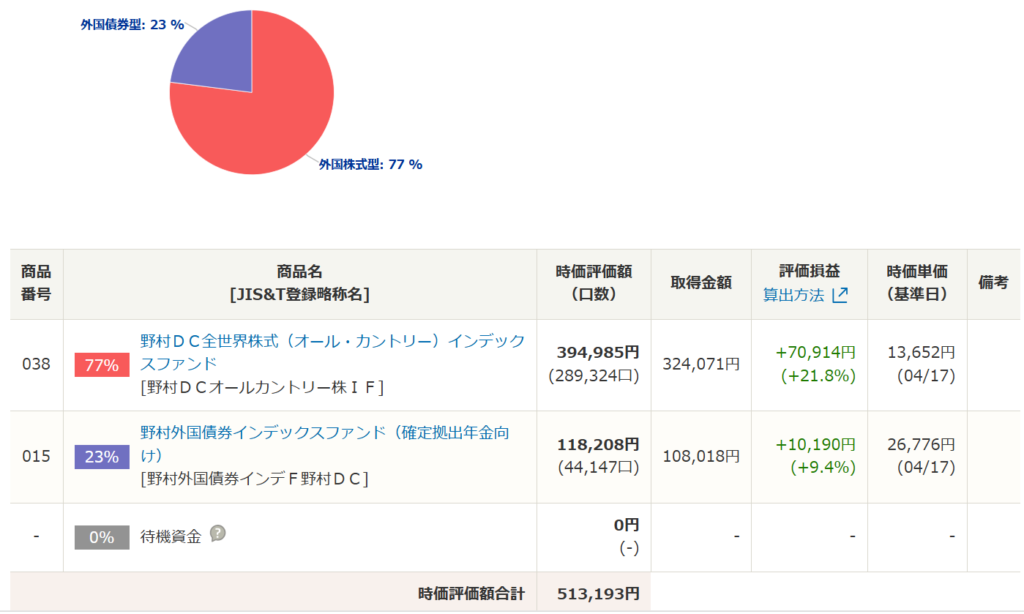
Task: Click the red 77% allocation badge
Action: click(101, 365)
